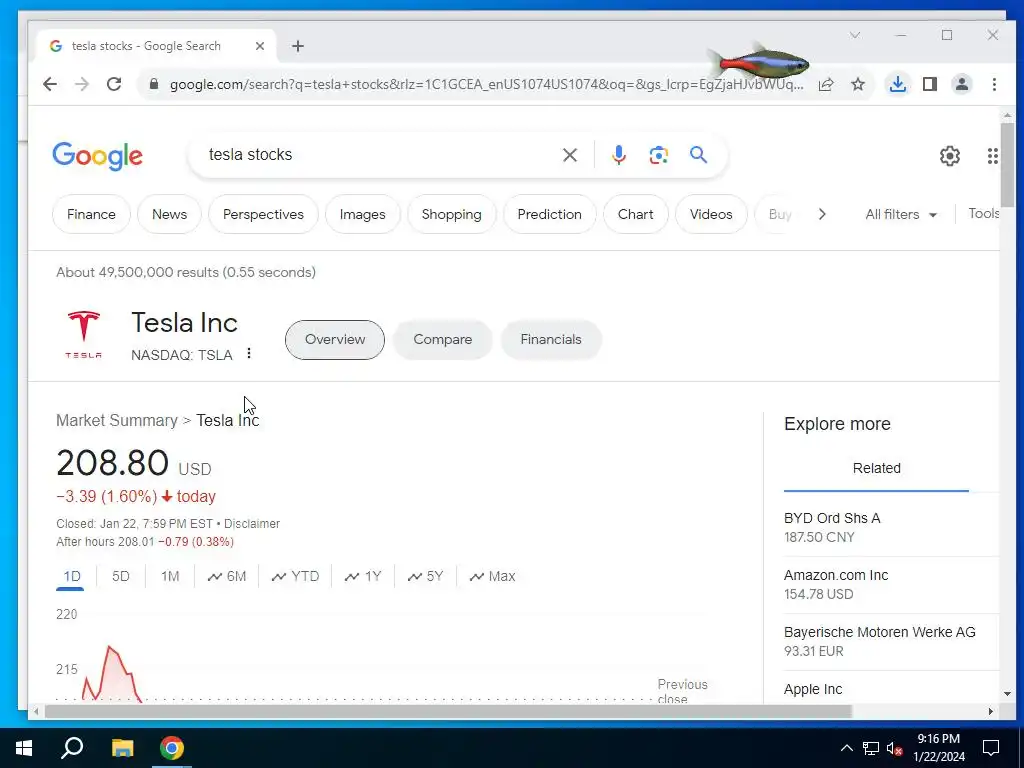Open Chrome downloads icon
Screen dimensions: 1024x768
898,84
